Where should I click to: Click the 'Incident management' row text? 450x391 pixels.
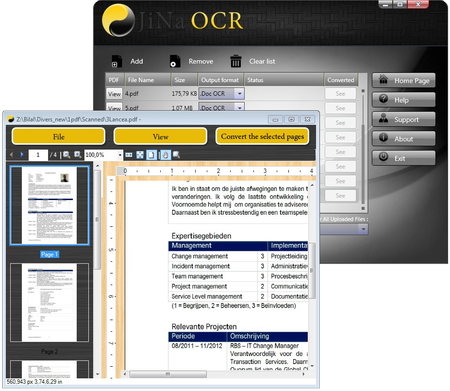click(200, 266)
